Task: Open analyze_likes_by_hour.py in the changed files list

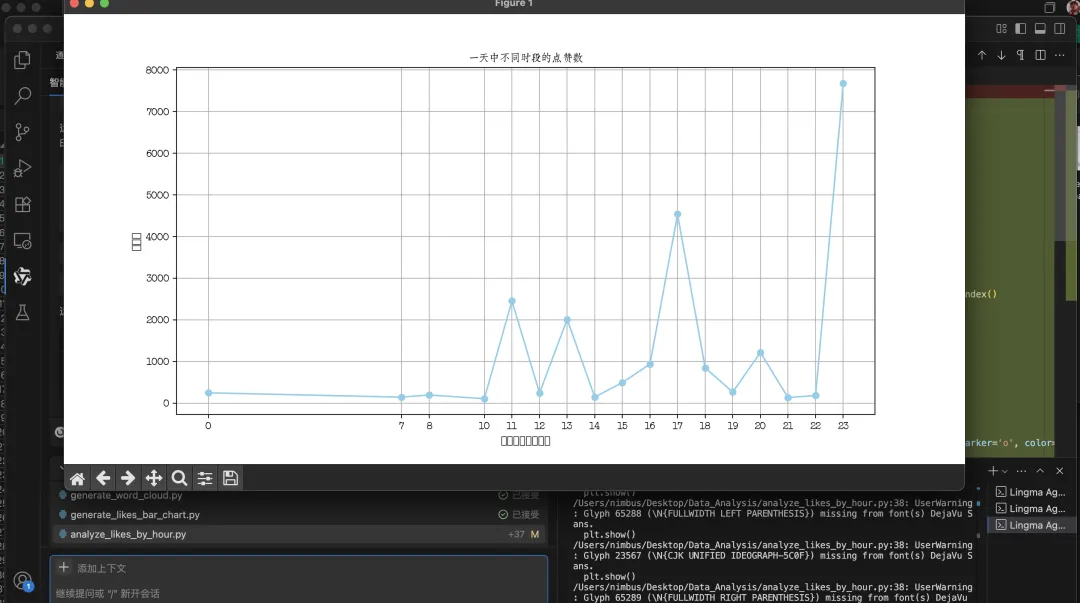Action: click(128, 534)
